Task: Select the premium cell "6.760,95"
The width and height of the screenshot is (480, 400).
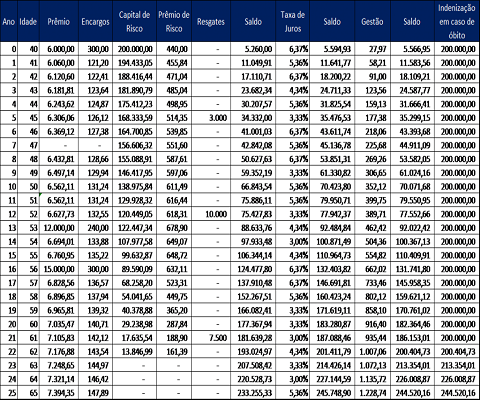Action: [x=61, y=255]
